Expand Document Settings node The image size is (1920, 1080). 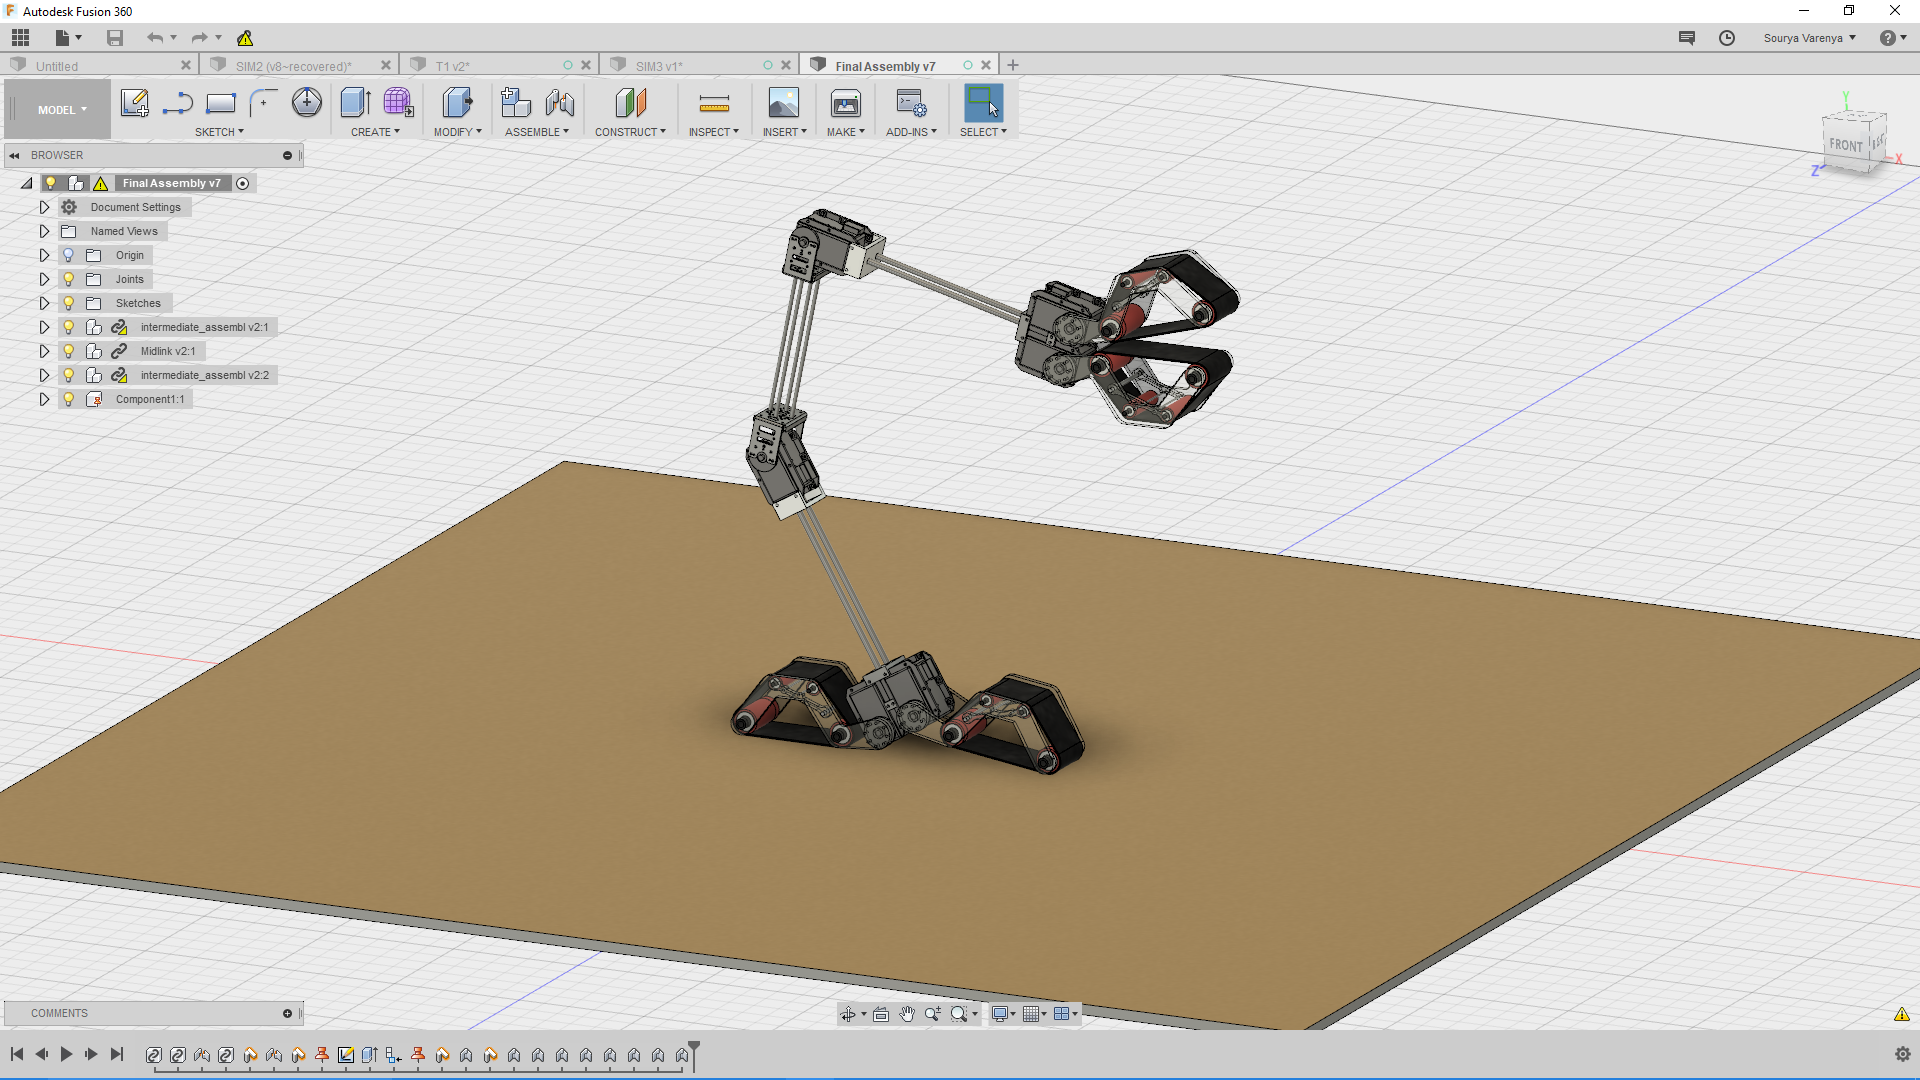[x=44, y=207]
